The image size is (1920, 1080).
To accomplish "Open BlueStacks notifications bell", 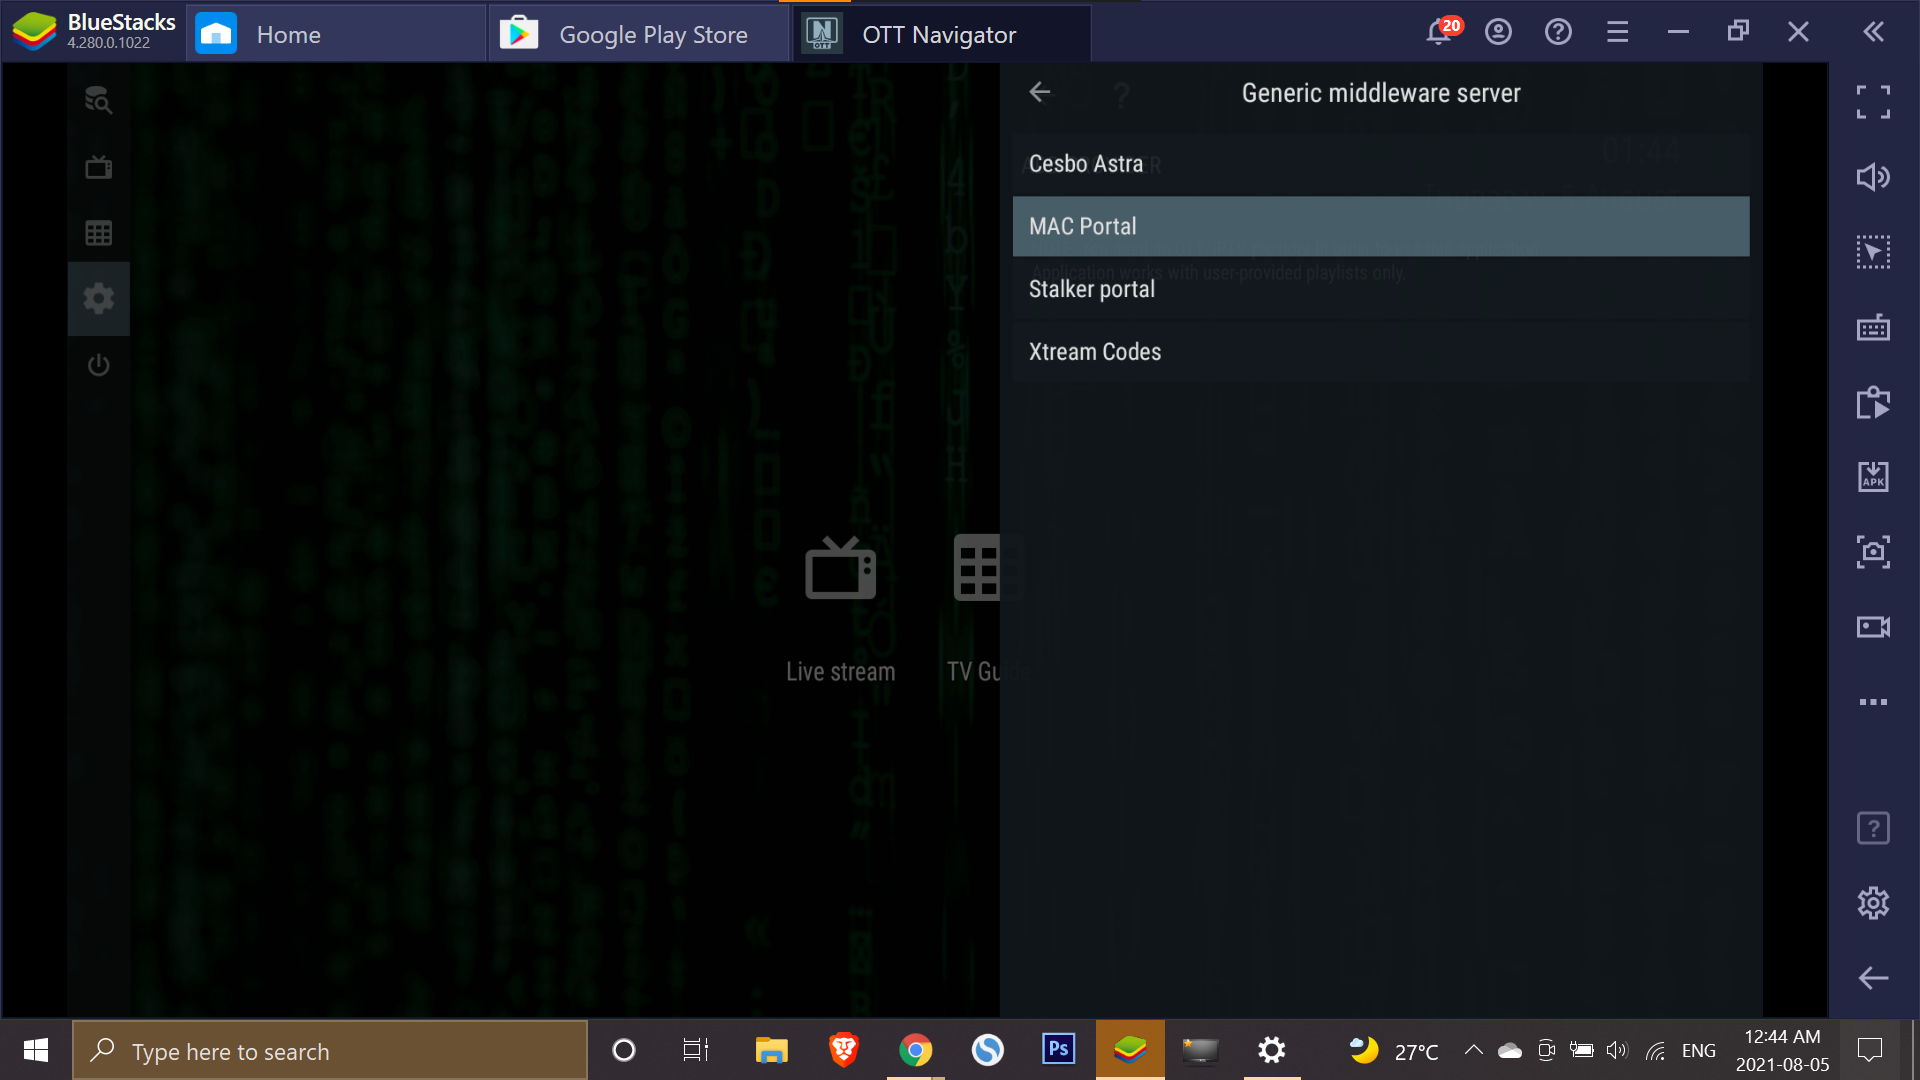I will tap(1440, 32).
